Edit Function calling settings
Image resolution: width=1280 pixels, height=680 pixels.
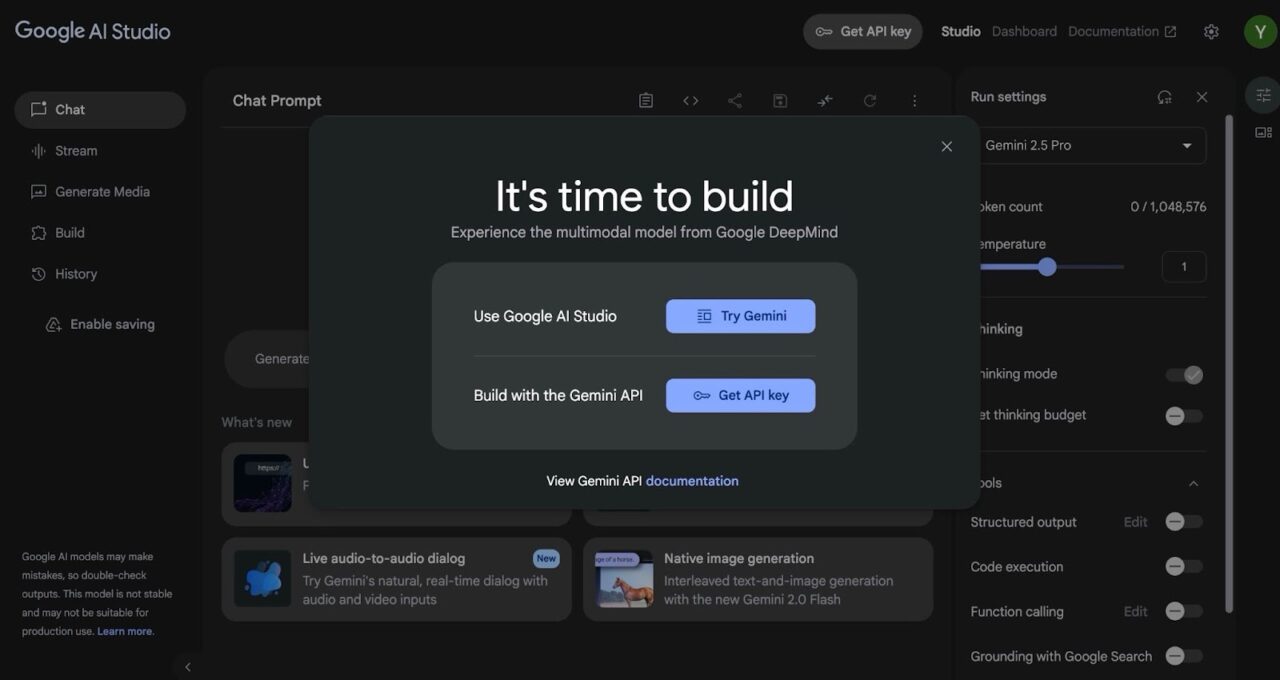pos(1135,612)
